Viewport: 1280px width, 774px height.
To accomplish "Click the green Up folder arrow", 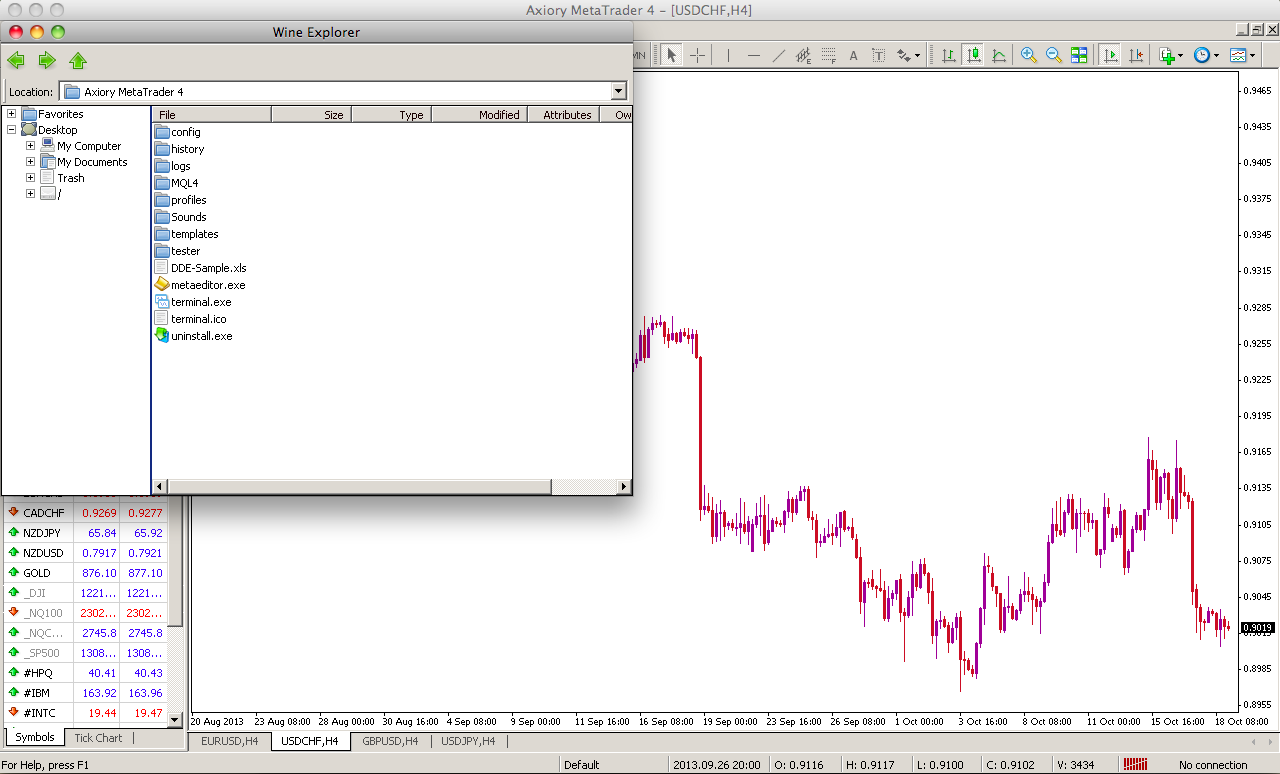I will click(x=78, y=61).
